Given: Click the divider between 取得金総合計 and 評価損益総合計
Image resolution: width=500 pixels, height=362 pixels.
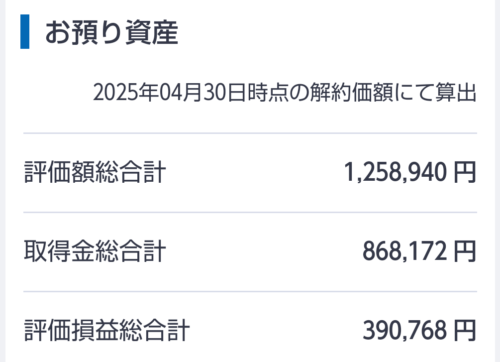Looking at the screenshot, I should coord(250,291).
